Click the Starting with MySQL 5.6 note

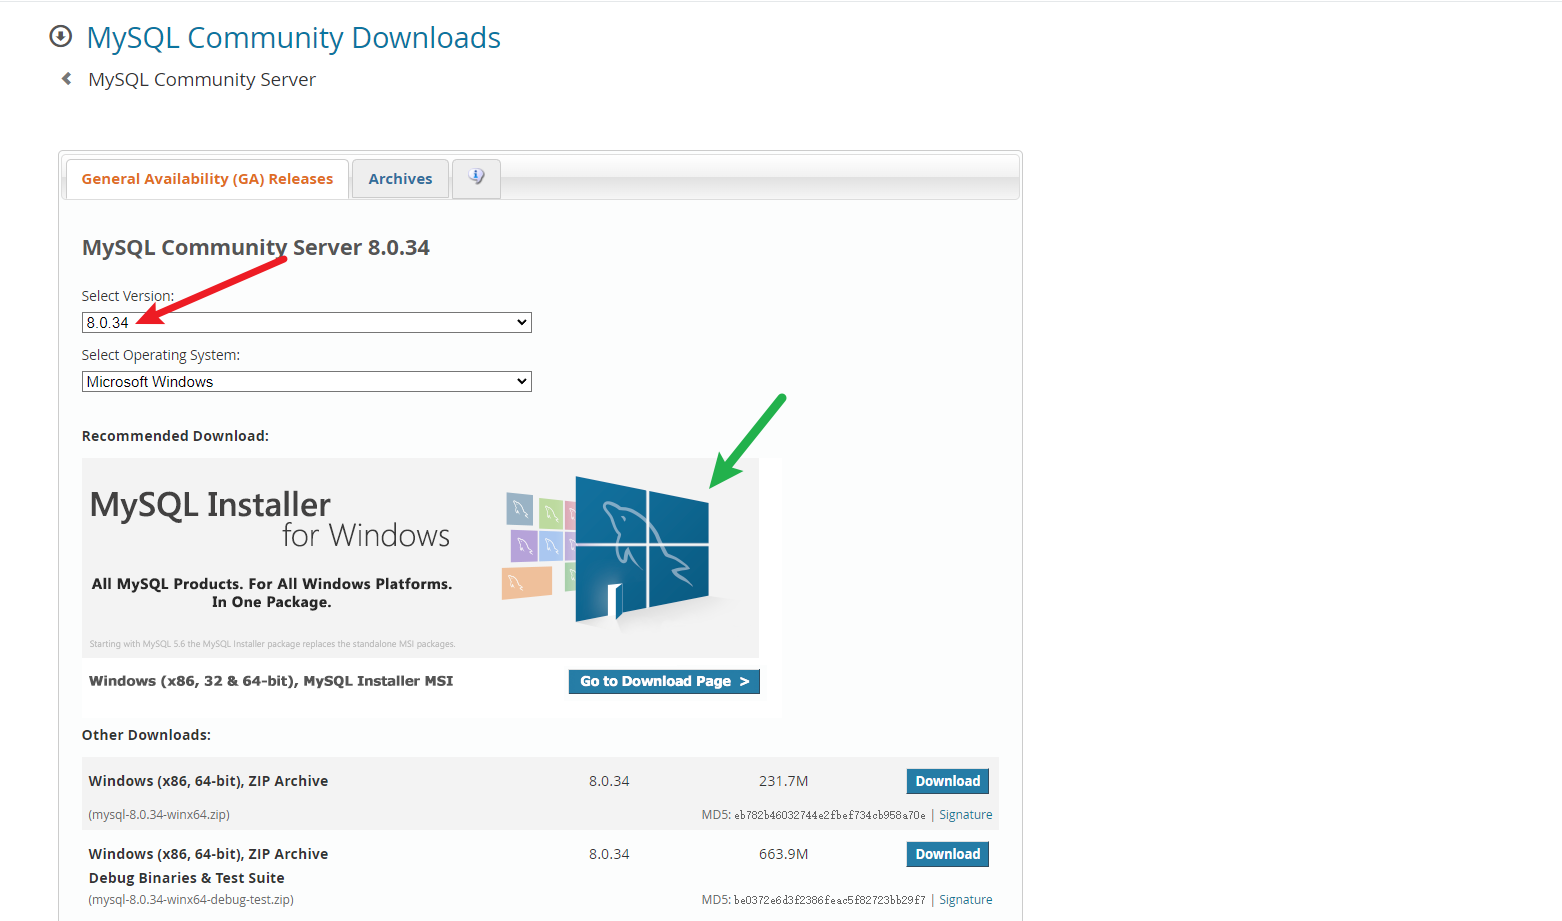(x=272, y=644)
